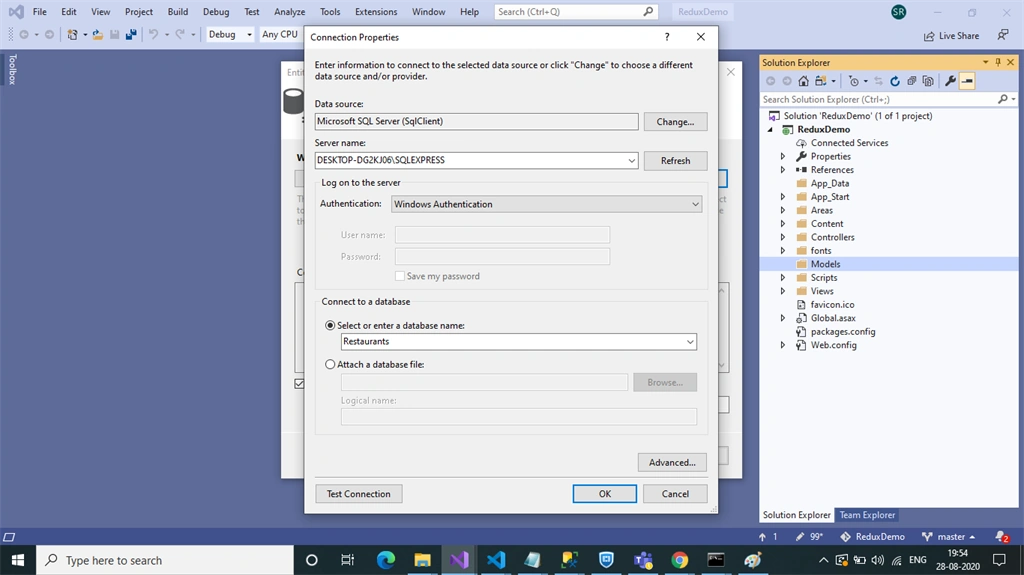Open the Authentication dropdown

pos(695,205)
